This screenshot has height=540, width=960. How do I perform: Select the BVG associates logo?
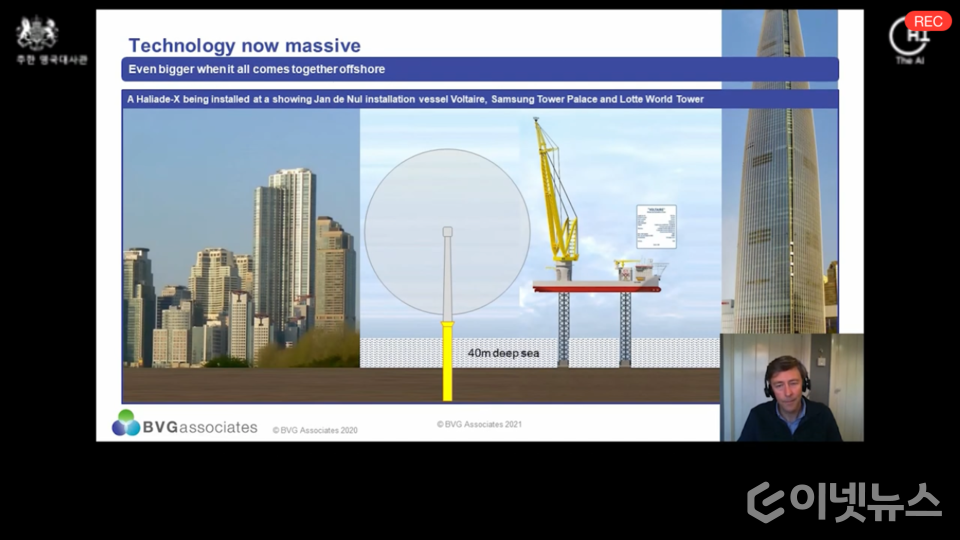[185, 424]
